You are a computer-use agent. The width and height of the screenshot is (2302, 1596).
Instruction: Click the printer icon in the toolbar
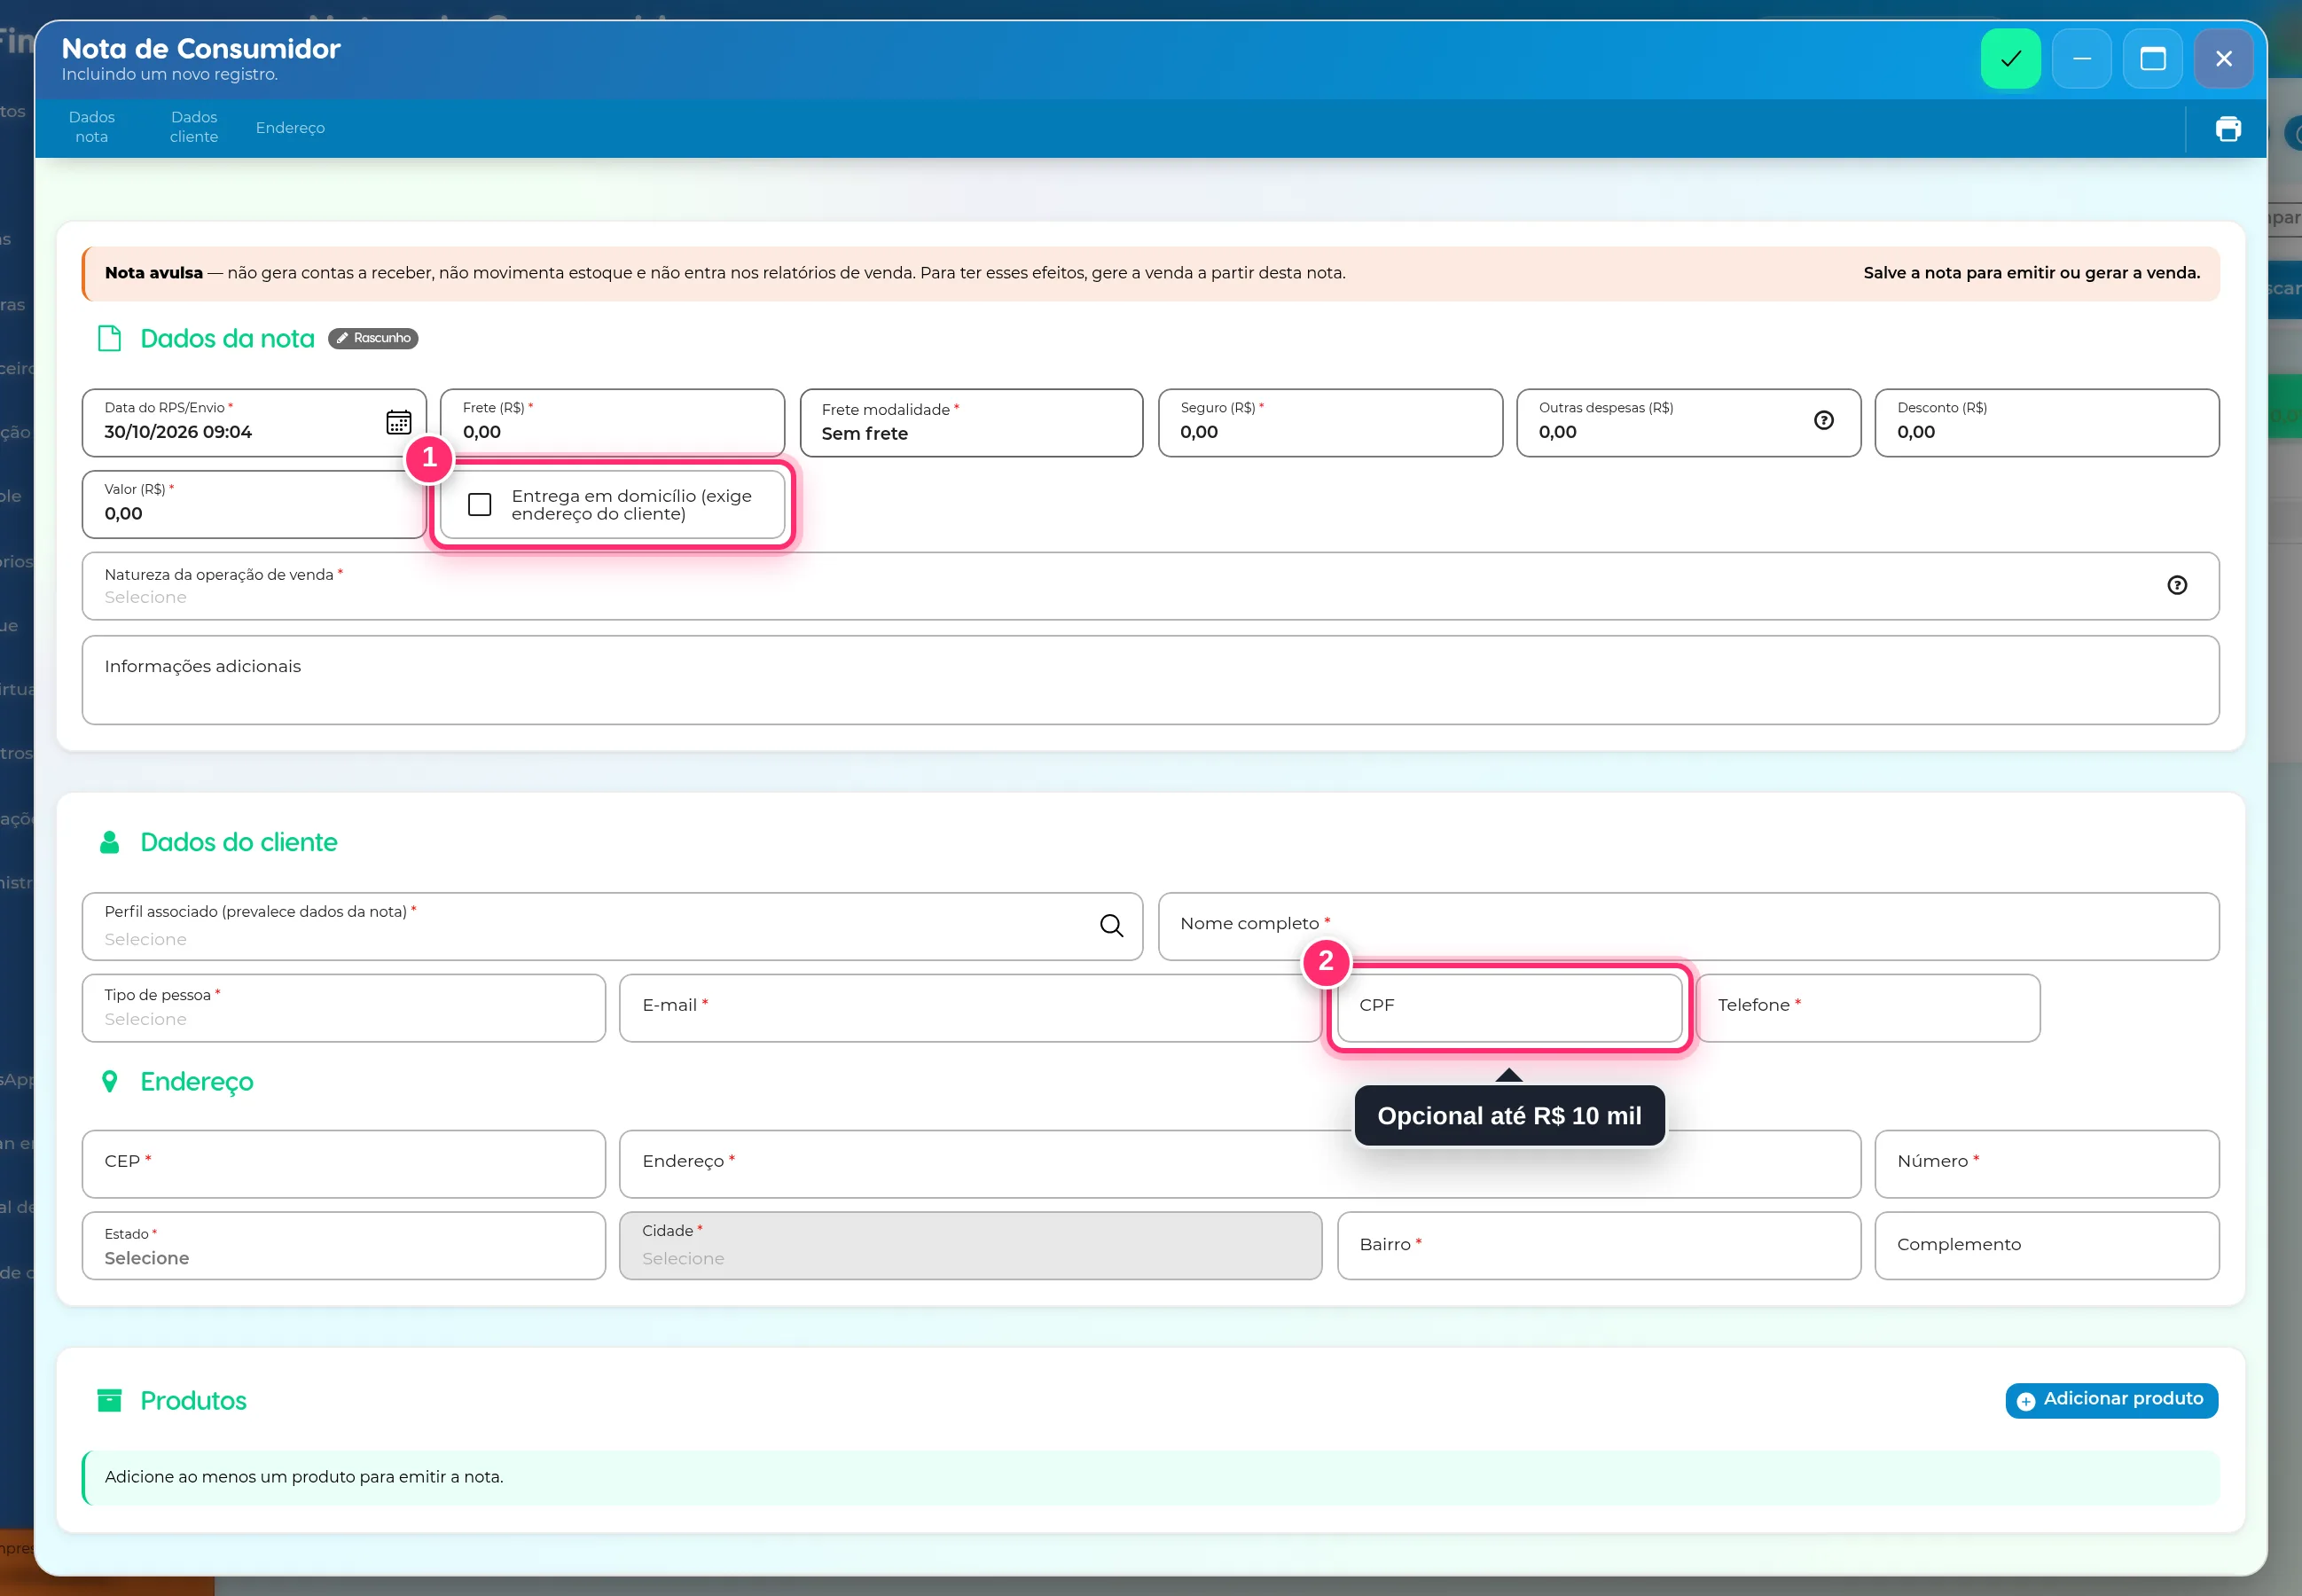[2228, 129]
